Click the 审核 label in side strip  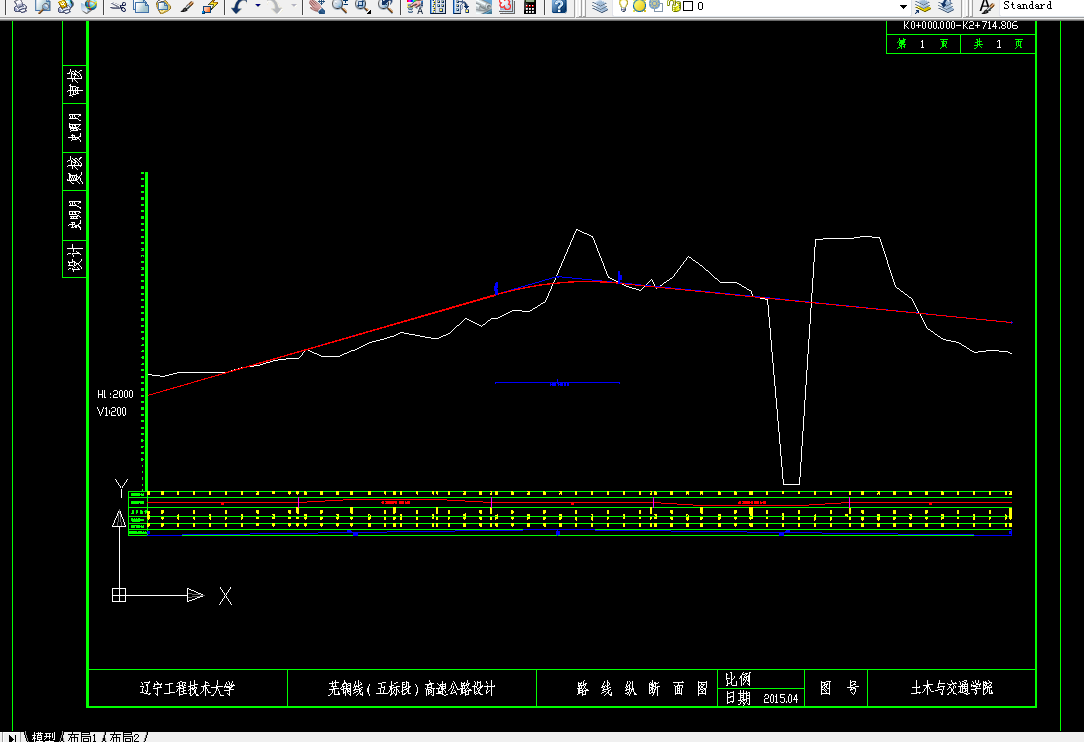tap(75, 82)
